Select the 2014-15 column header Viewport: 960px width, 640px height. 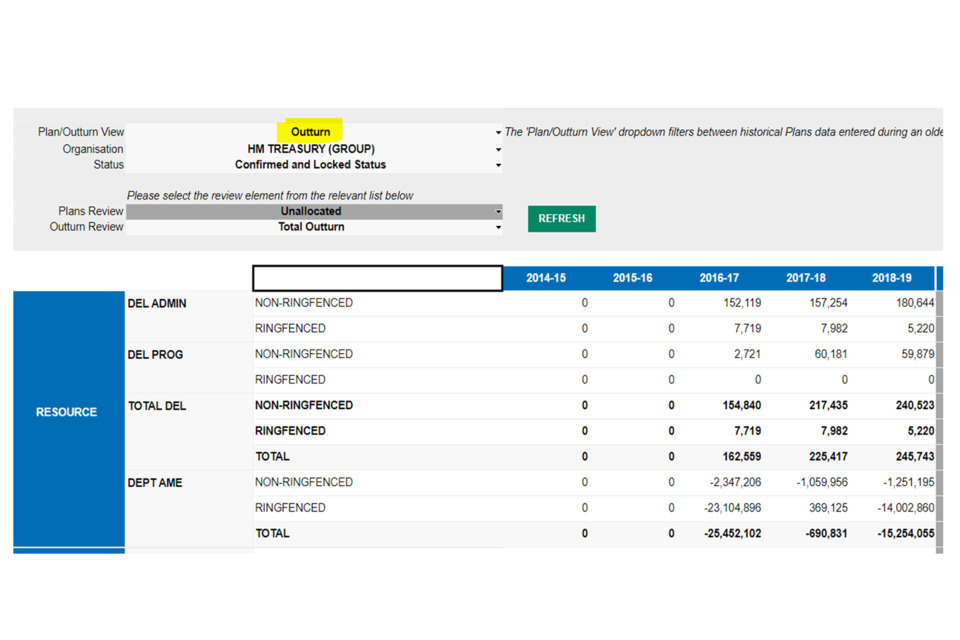point(546,278)
